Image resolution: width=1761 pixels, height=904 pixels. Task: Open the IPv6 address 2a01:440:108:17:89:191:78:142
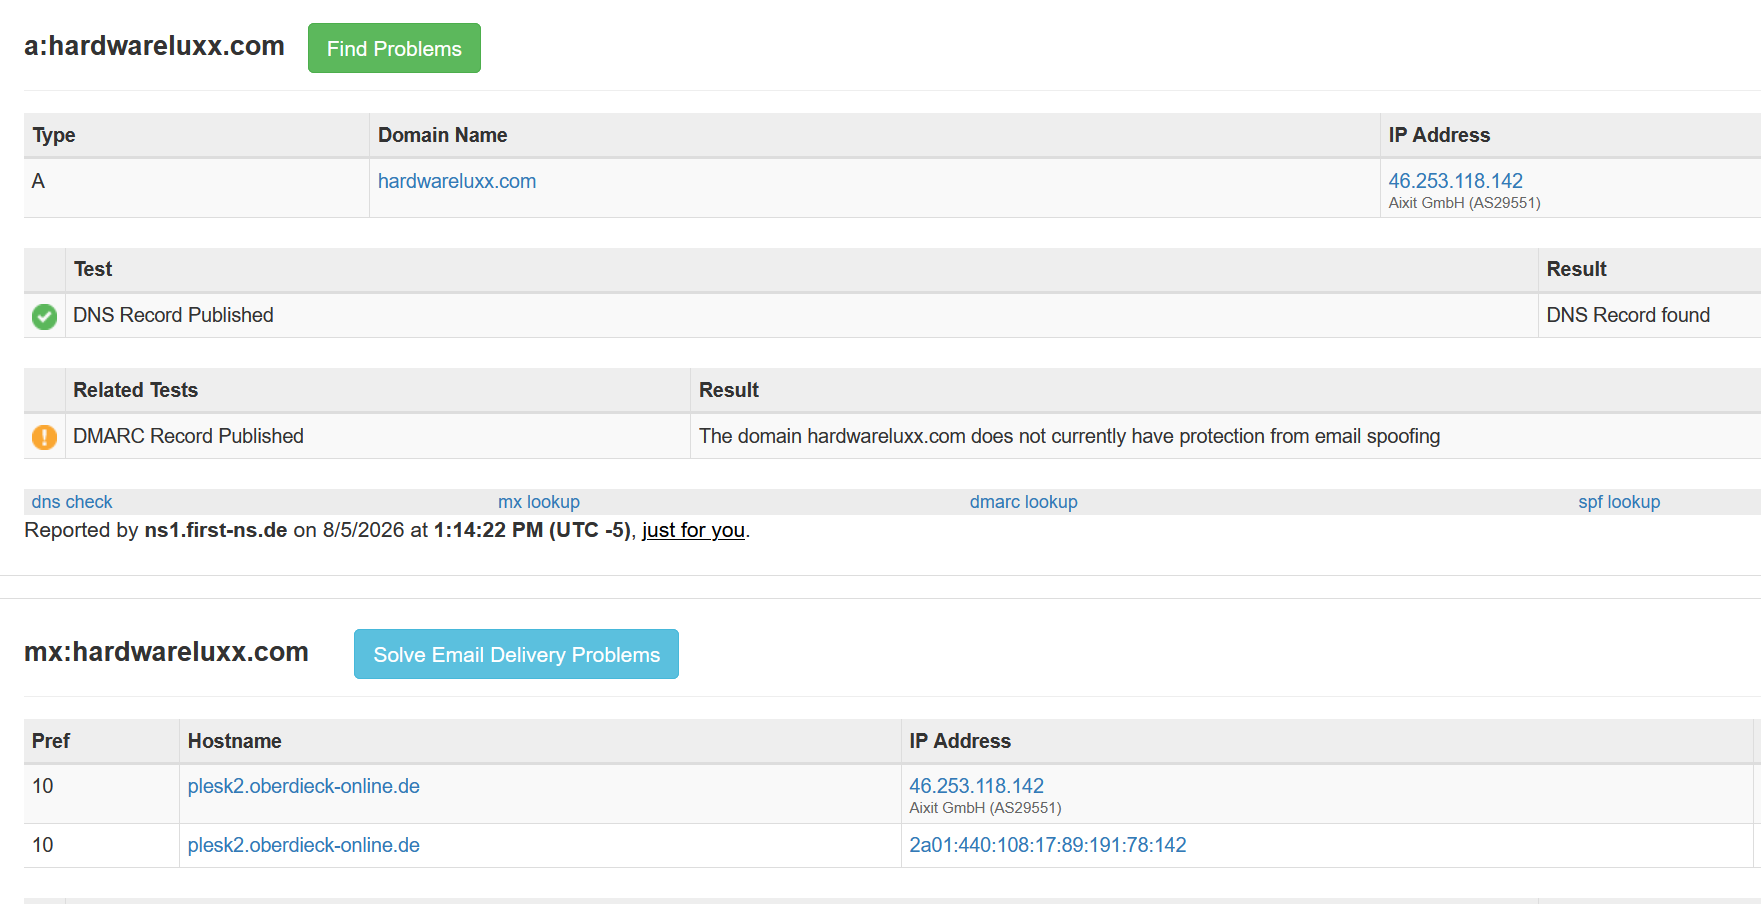(1047, 845)
